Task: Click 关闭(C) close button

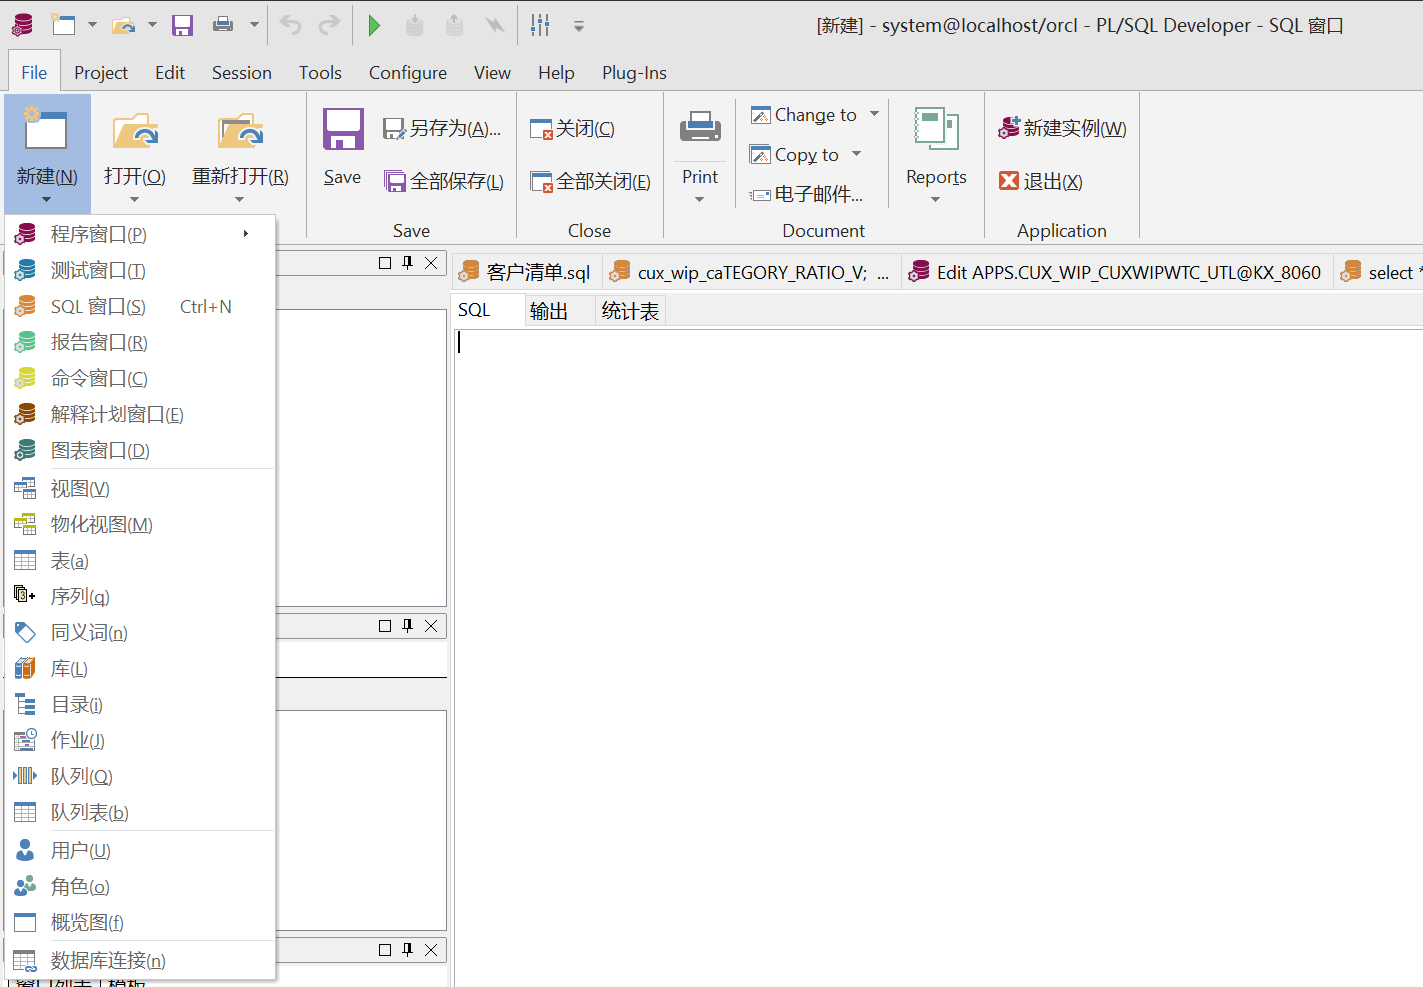Action: [572, 128]
